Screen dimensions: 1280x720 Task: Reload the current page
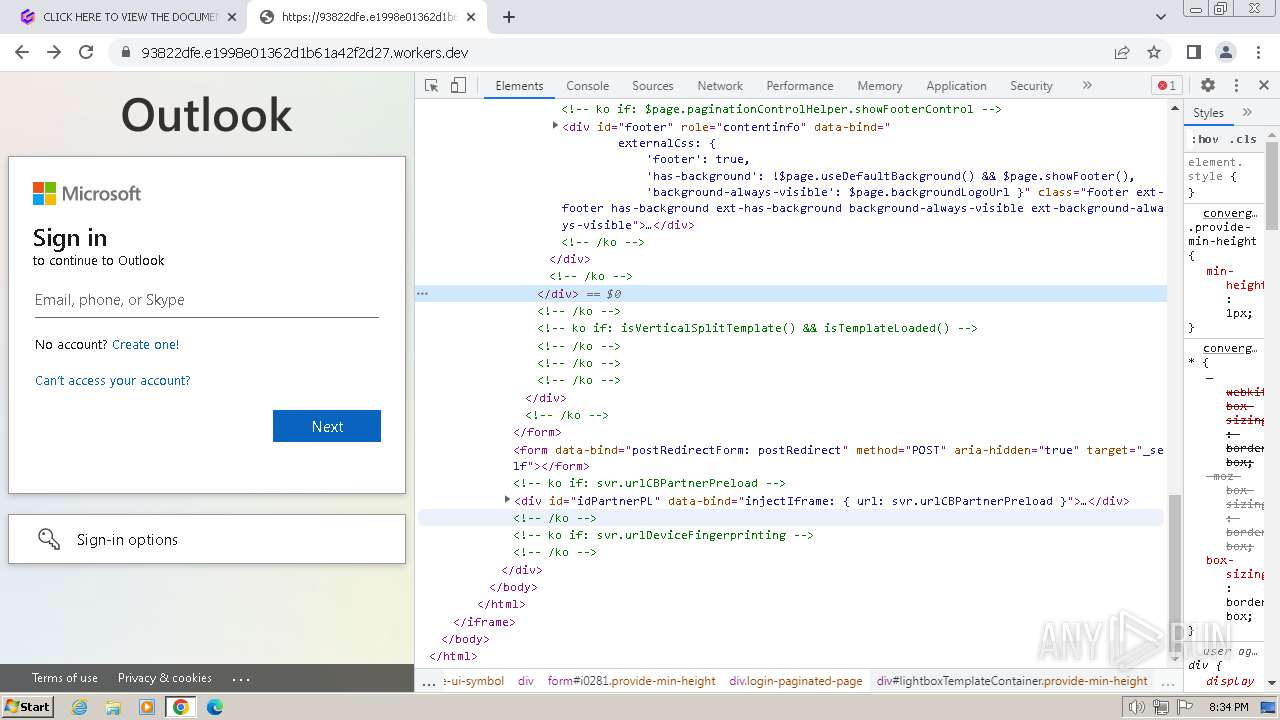tap(86, 52)
